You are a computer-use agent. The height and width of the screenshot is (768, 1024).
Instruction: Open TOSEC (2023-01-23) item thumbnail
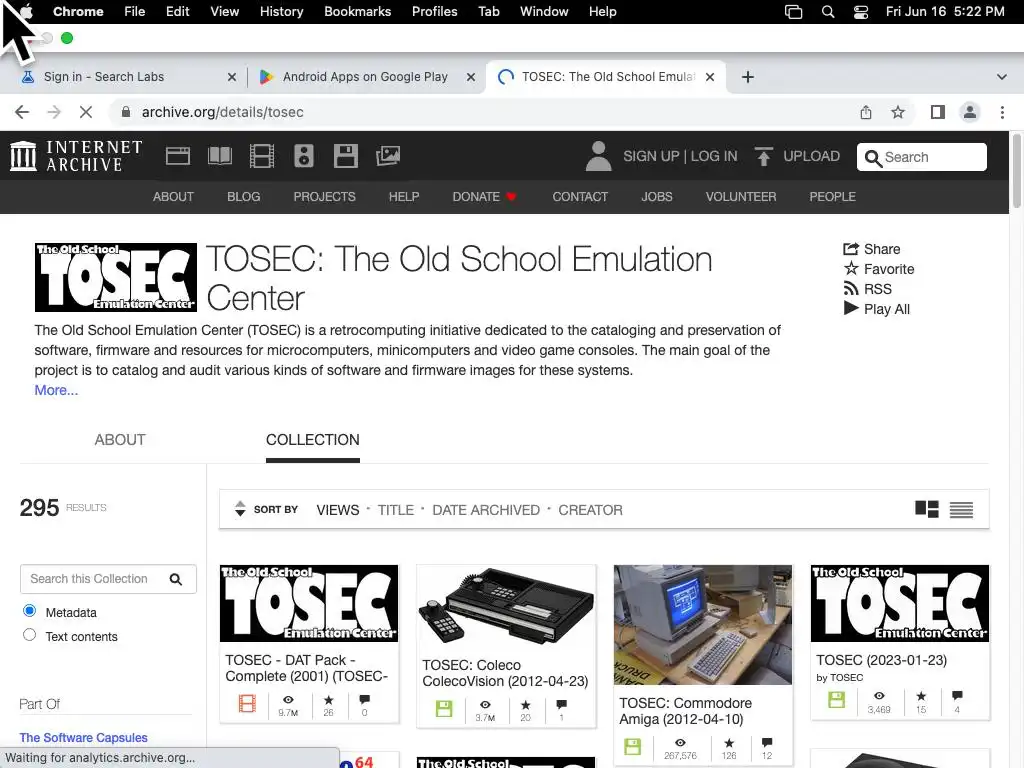click(900, 603)
